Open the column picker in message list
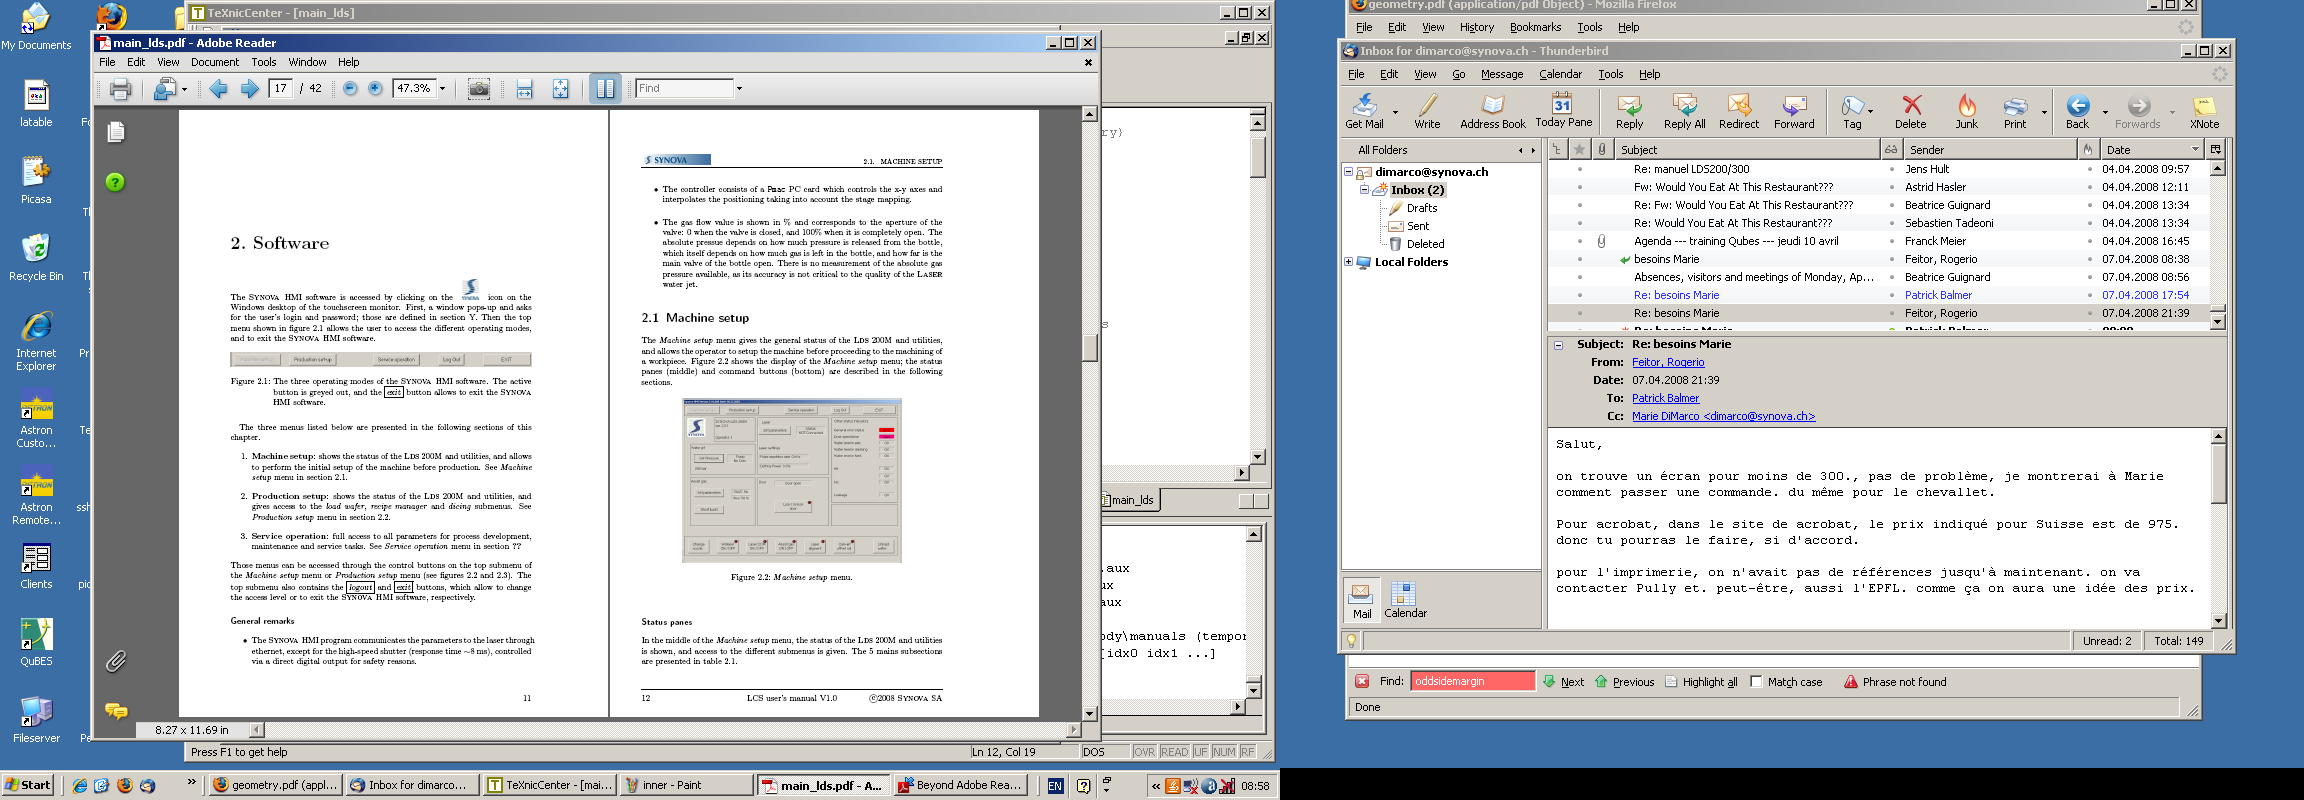 [2216, 149]
